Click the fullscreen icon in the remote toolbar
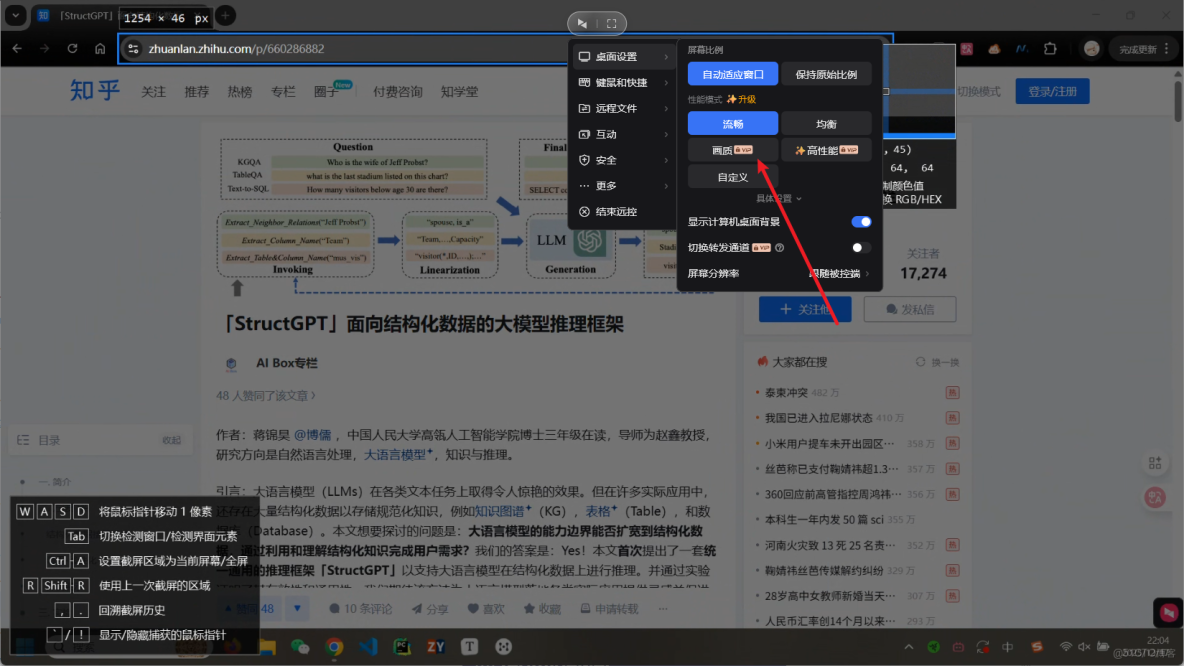The image size is (1184, 666). point(610,23)
